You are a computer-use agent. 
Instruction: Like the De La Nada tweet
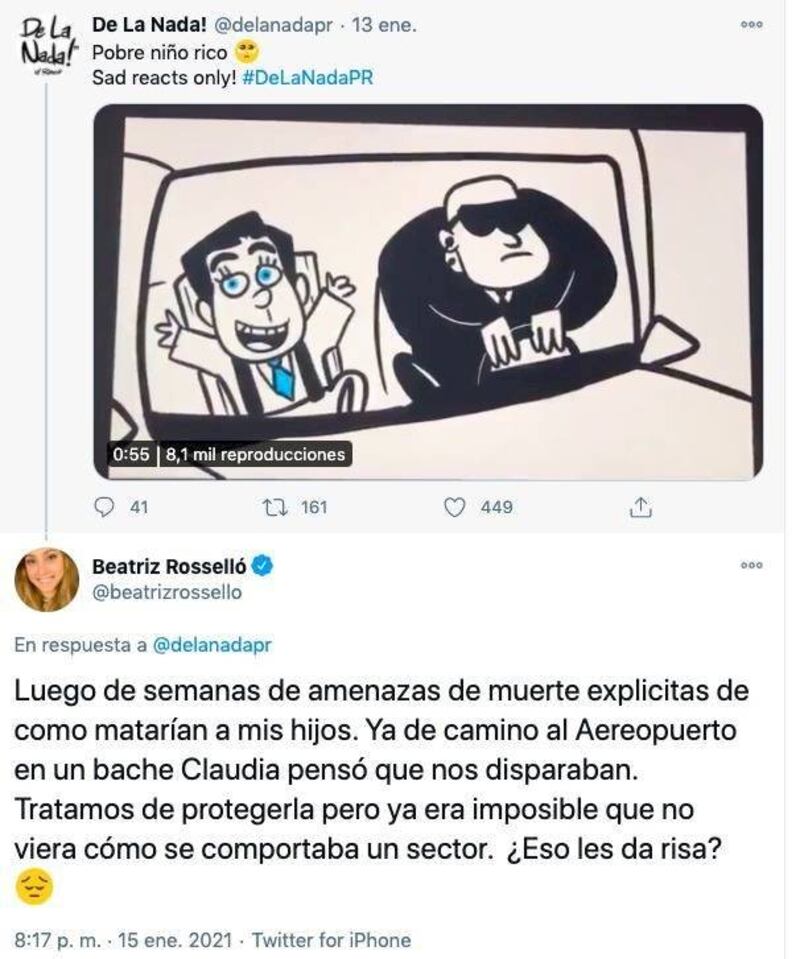tap(454, 508)
